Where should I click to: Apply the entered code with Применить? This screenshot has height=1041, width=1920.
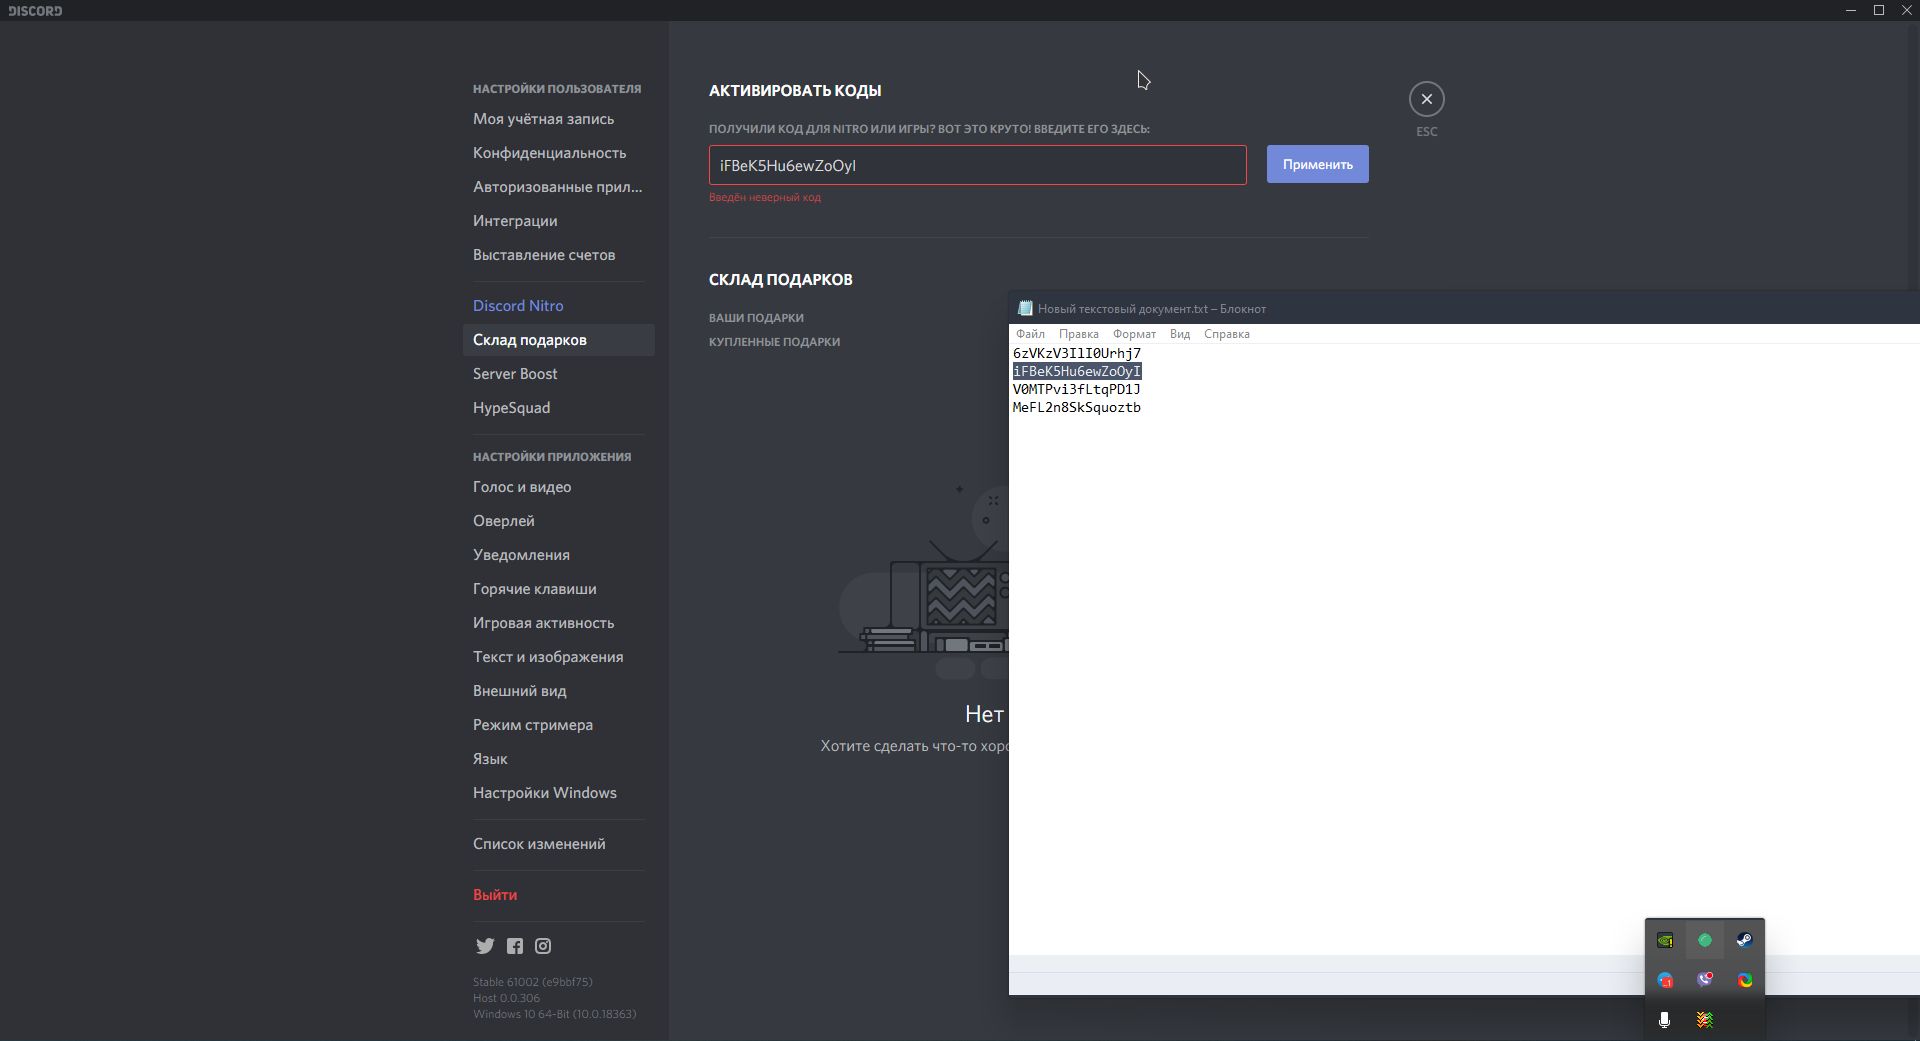click(x=1317, y=164)
